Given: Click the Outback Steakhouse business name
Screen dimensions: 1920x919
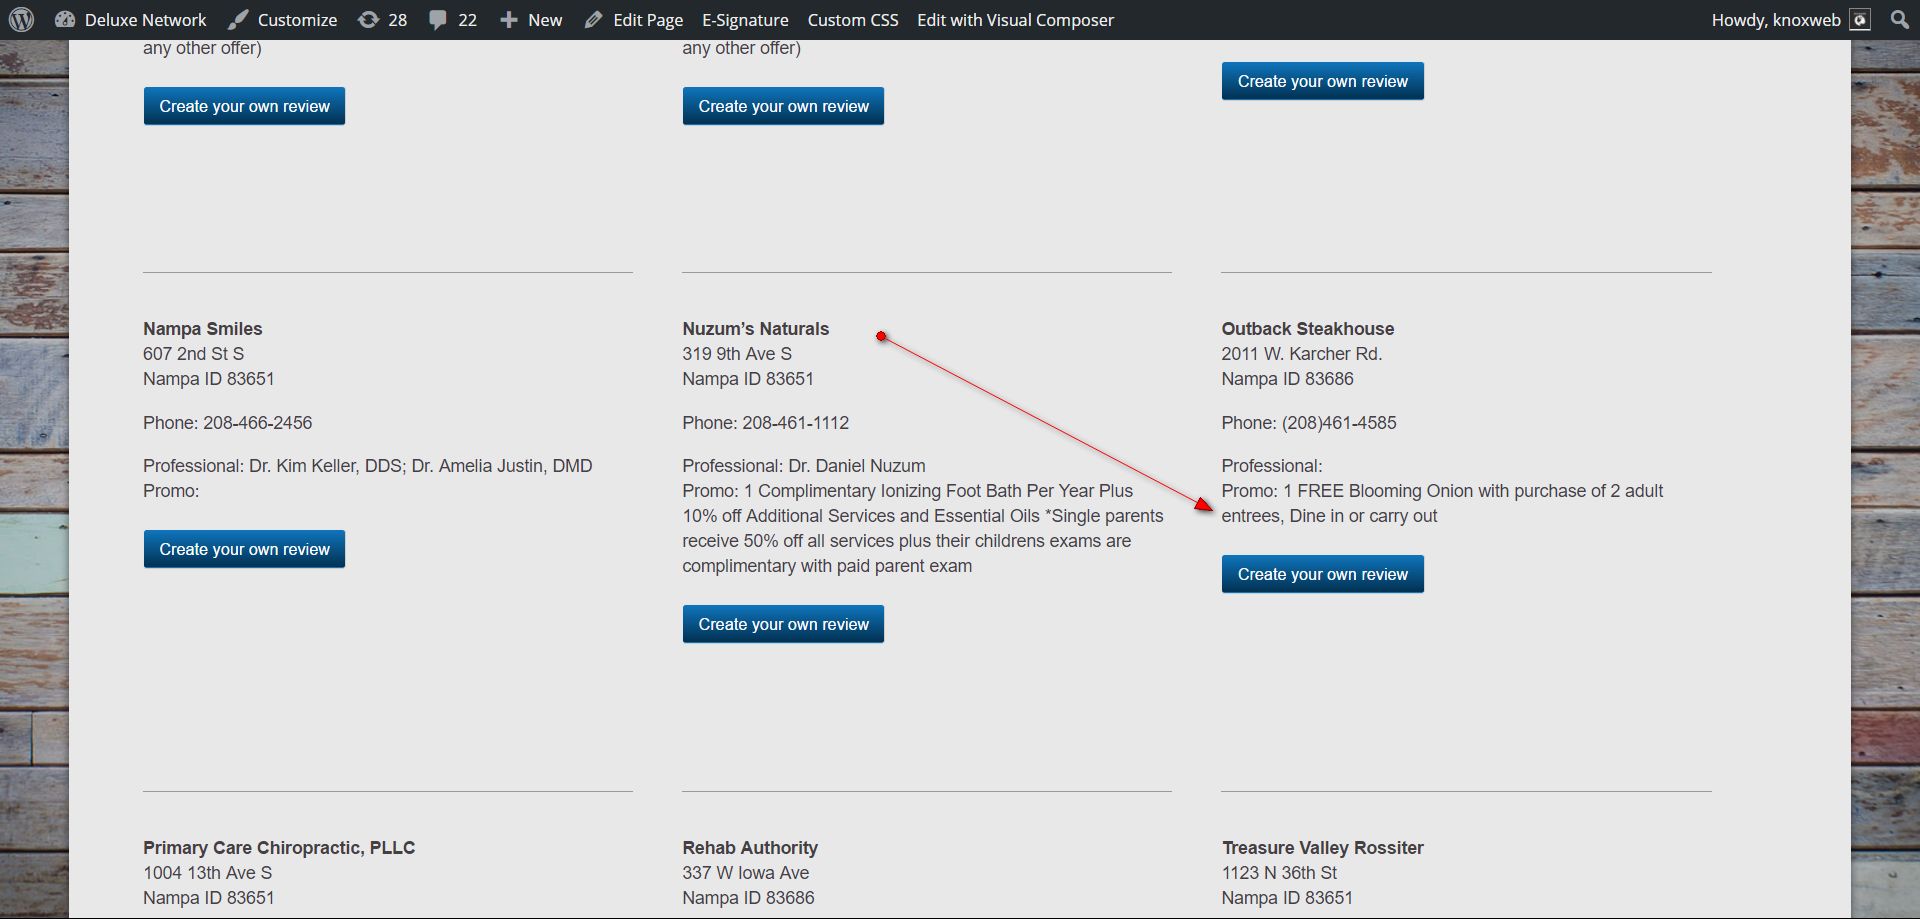Looking at the screenshot, I should pyautogui.click(x=1307, y=329).
